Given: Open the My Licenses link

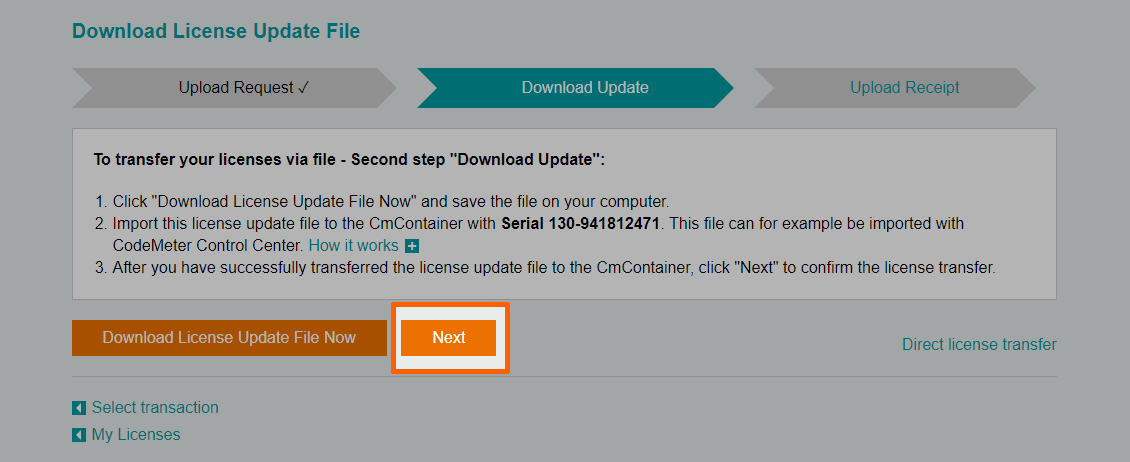Looking at the screenshot, I should [135, 434].
